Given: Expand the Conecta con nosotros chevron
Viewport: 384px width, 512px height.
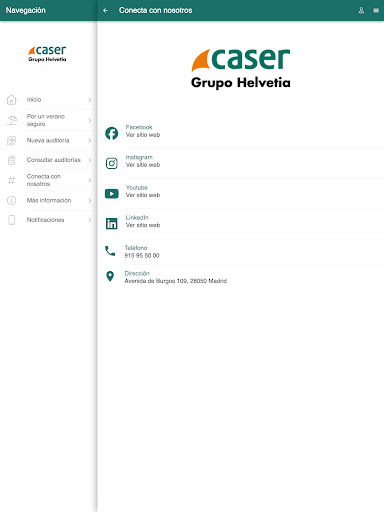Looking at the screenshot, I should click(90, 180).
